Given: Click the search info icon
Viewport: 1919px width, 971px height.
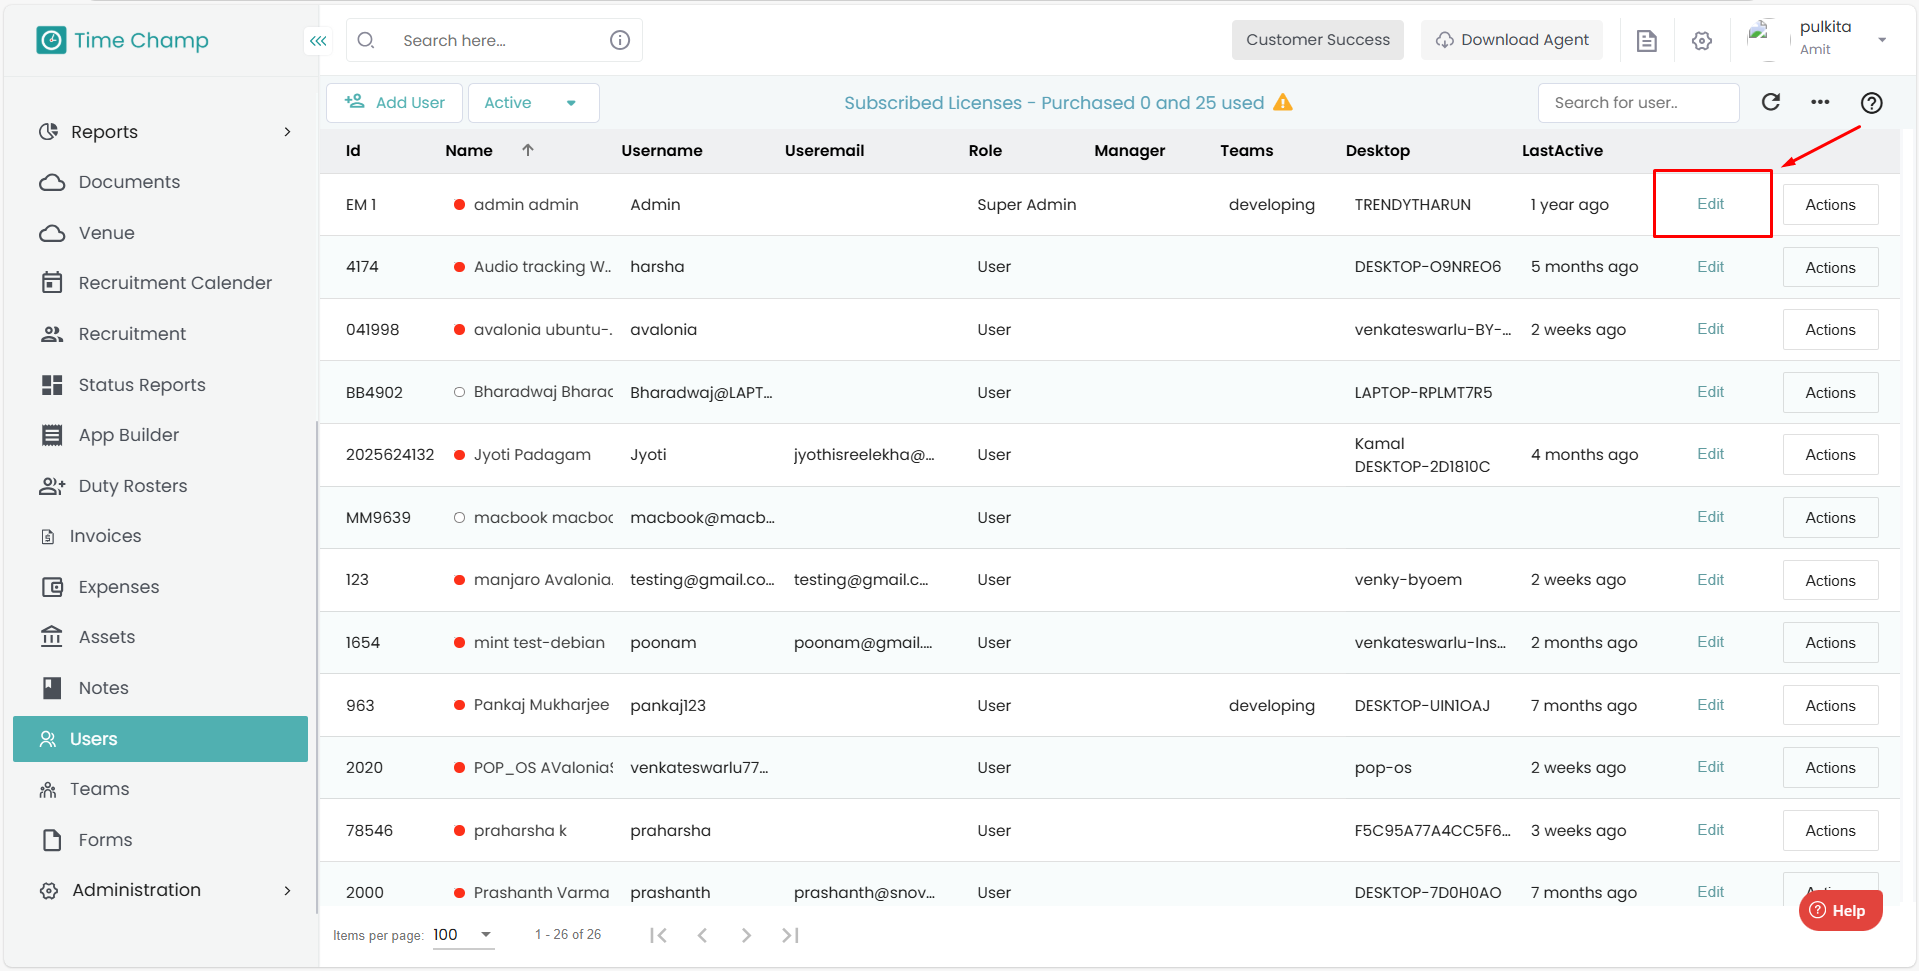Looking at the screenshot, I should (620, 40).
